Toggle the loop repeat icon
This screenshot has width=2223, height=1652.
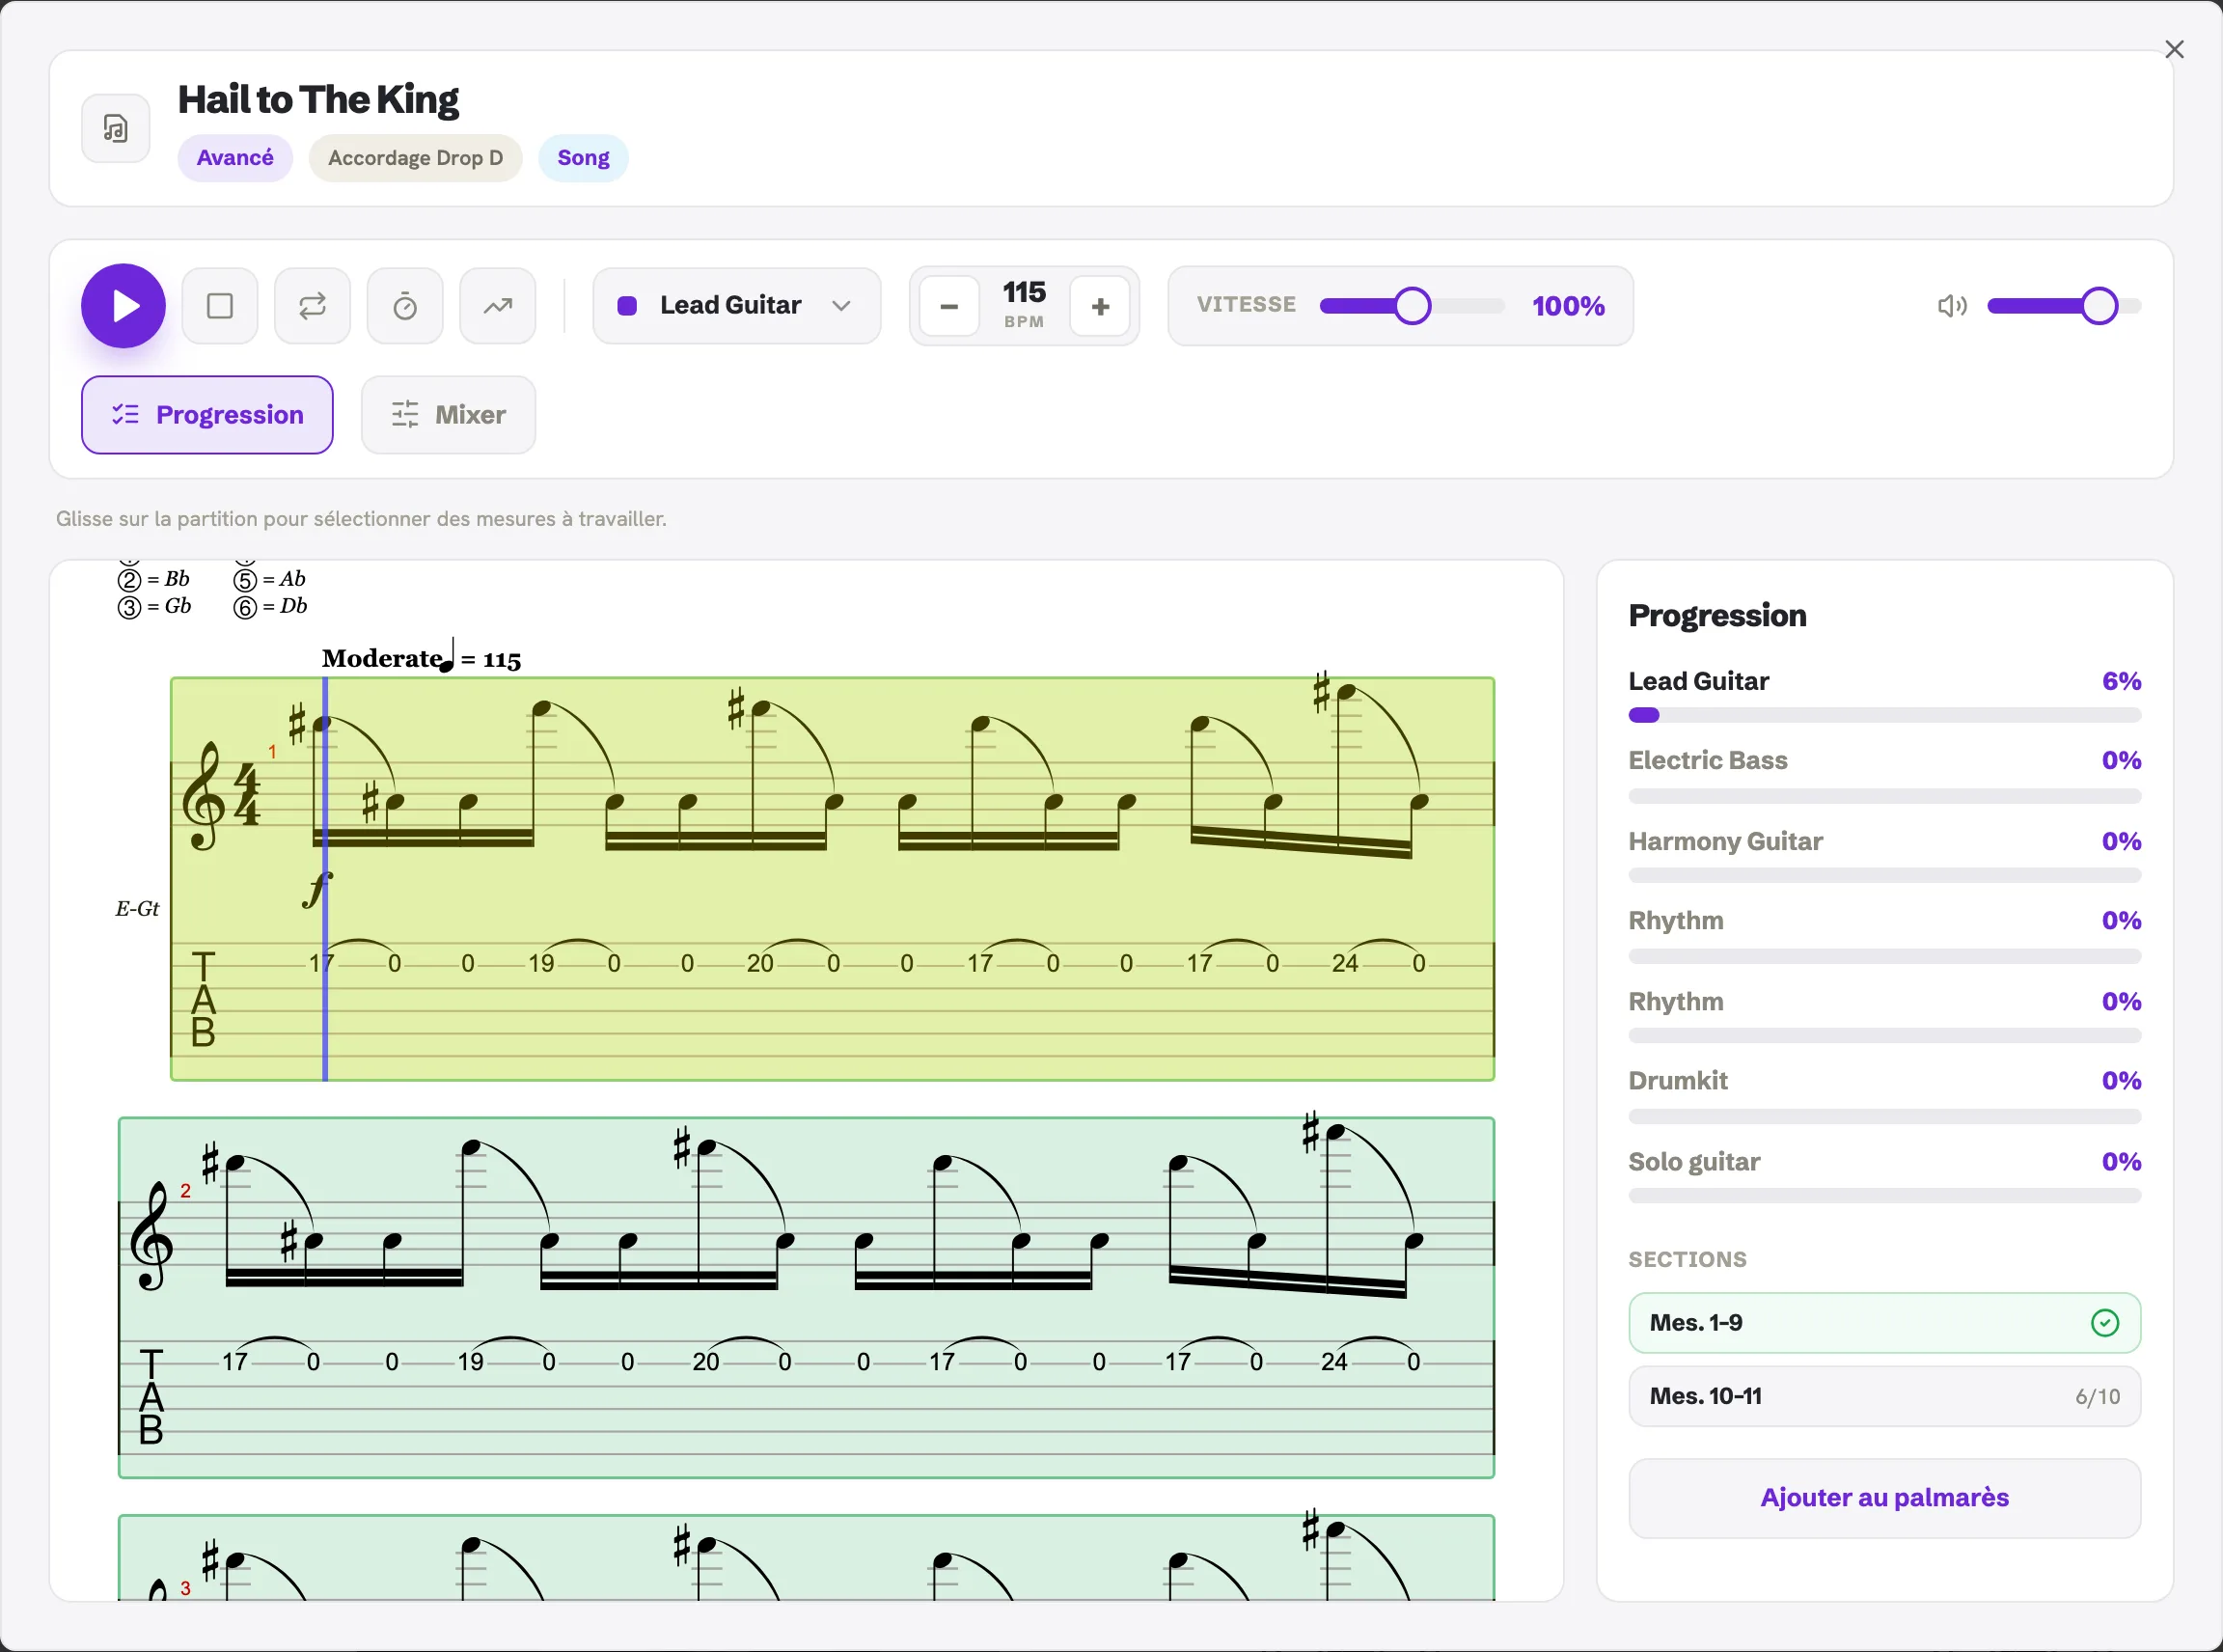(312, 306)
